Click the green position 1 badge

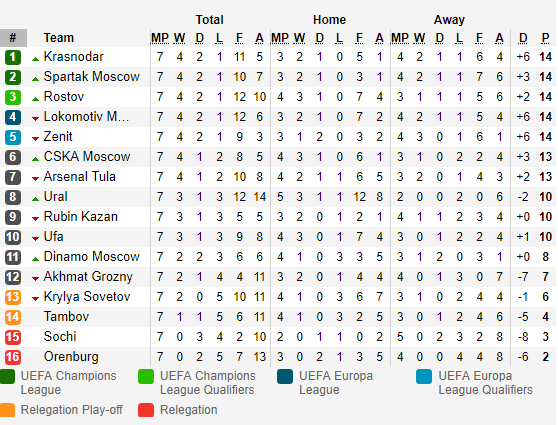(x=13, y=57)
